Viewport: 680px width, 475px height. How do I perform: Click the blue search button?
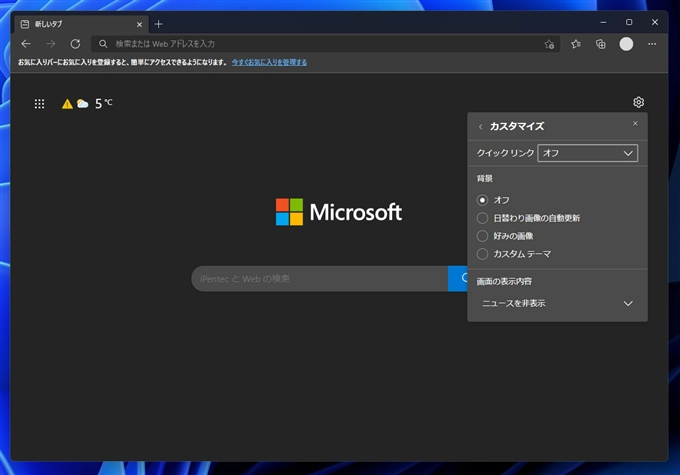[x=458, y=278]
